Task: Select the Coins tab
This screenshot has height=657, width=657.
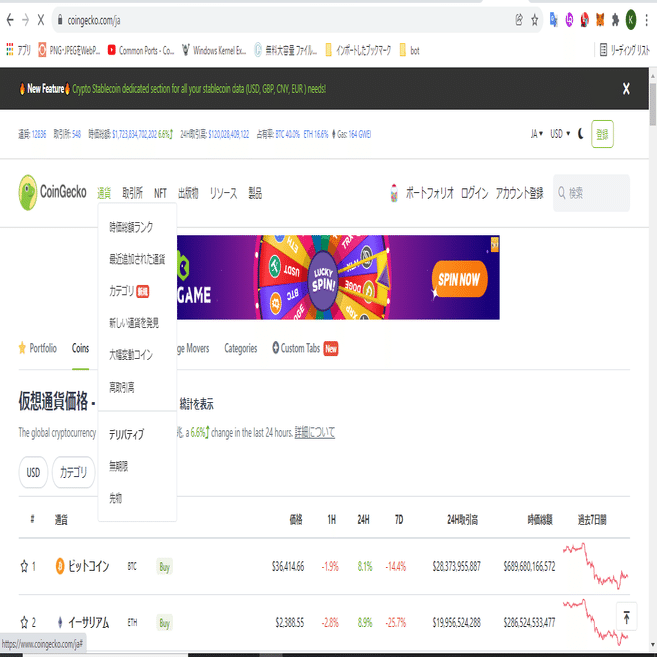Action: click(80, 348)
